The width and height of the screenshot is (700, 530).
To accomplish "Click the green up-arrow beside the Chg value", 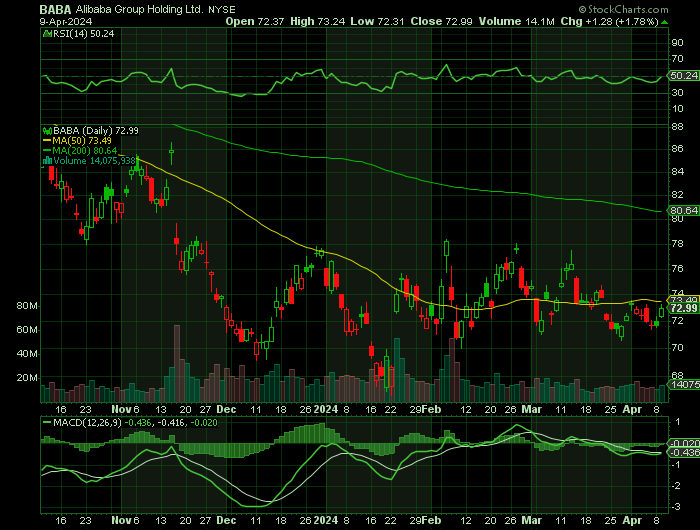I will pos(665,22).
